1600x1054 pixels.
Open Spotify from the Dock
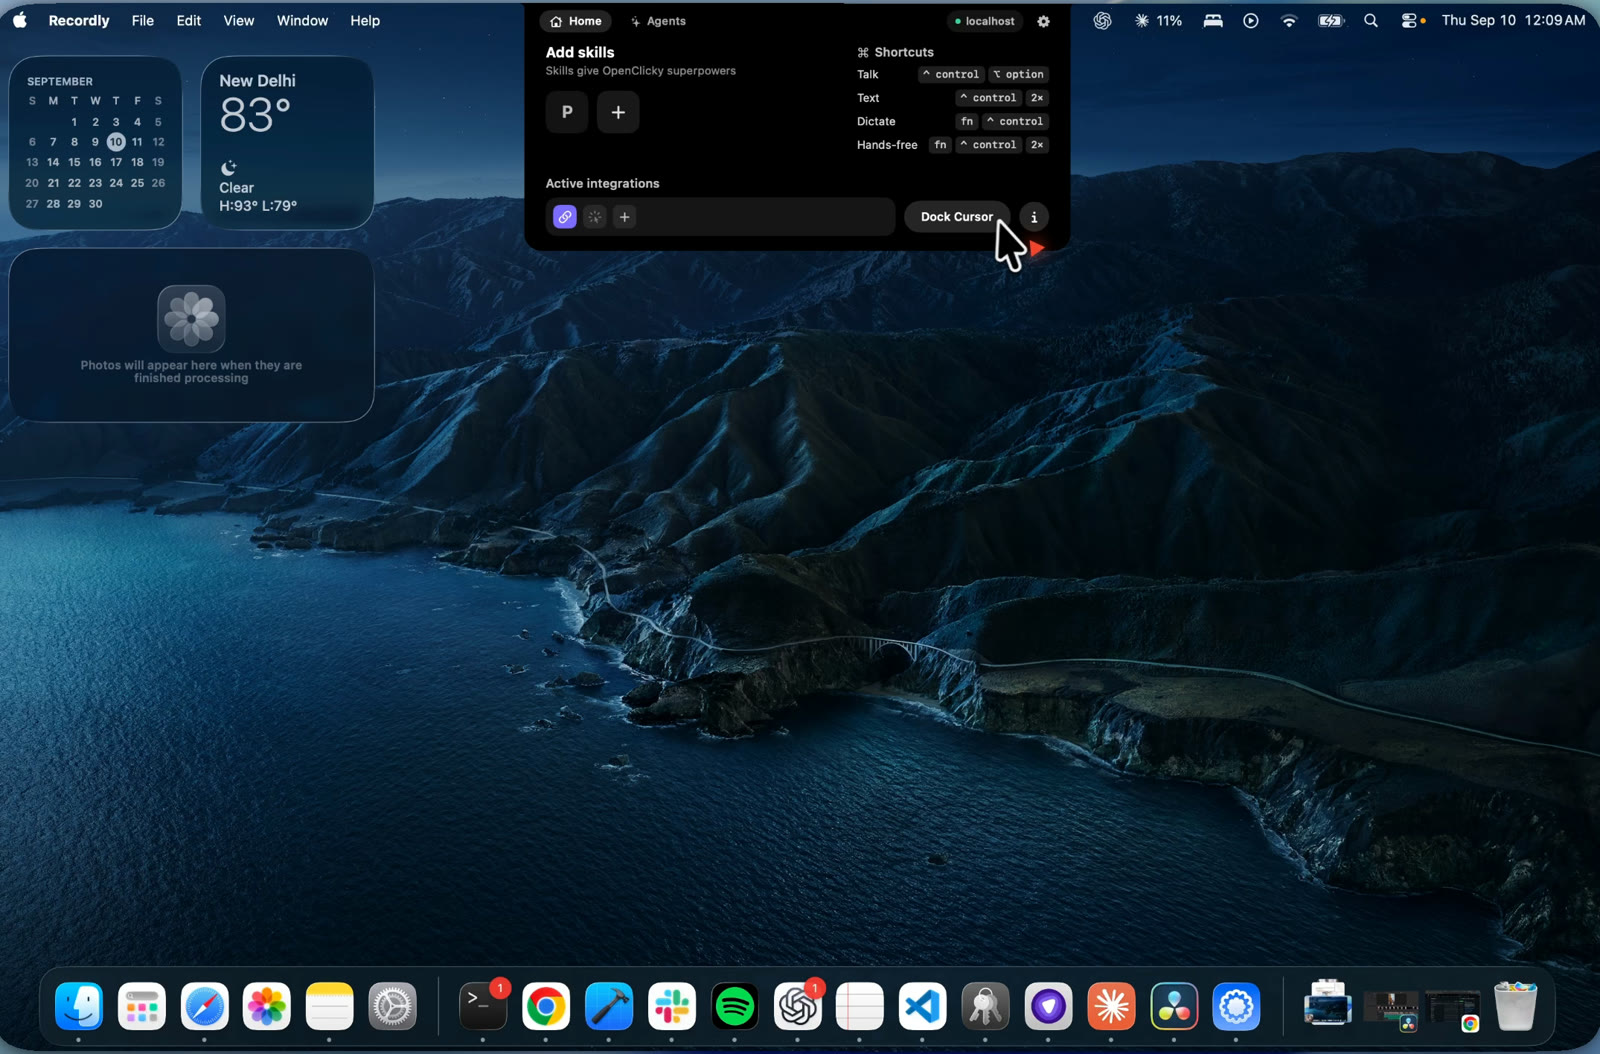click(735, 1006)
